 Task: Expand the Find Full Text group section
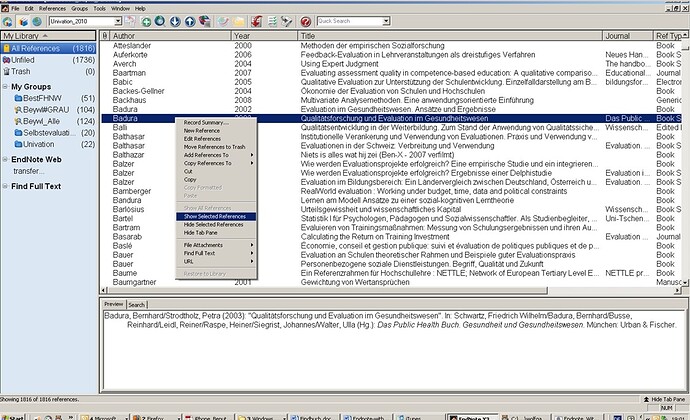pos(5,186)
